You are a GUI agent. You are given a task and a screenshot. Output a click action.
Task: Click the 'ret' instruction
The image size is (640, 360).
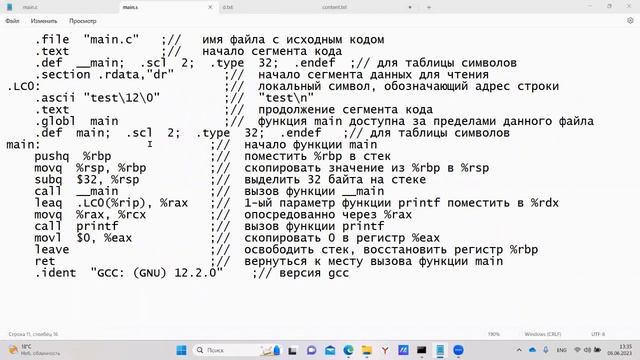click(44, 261)
